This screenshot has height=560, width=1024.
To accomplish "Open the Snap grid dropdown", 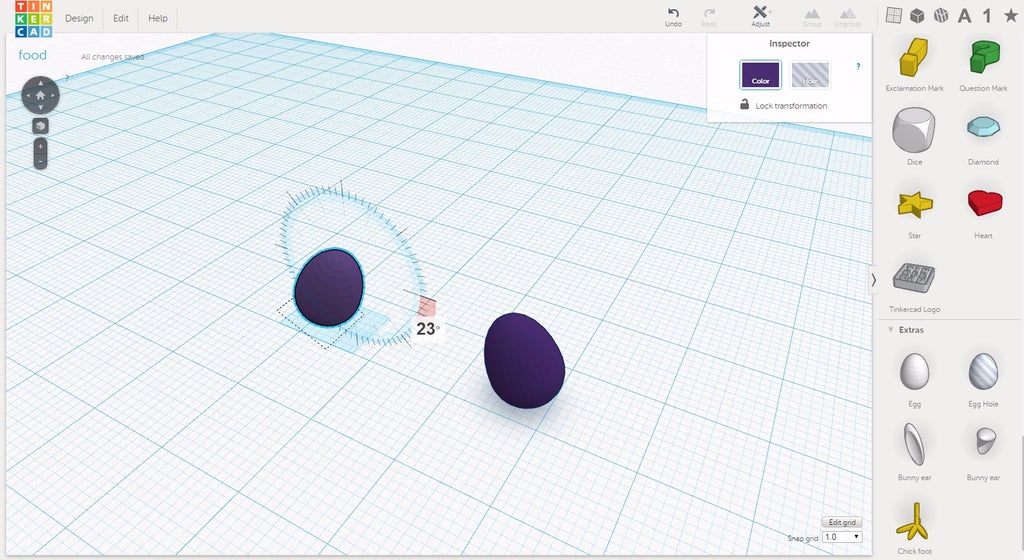I will (842, 537).
